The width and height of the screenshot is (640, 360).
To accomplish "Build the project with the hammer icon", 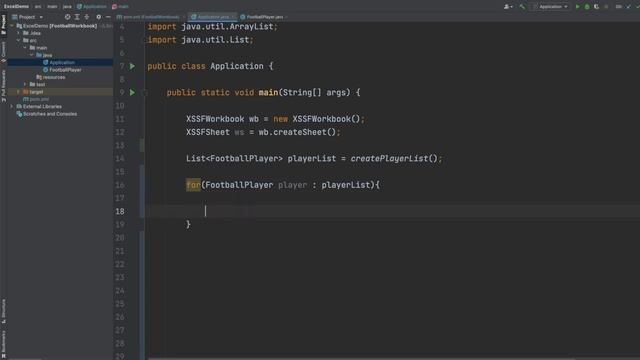I will click(x=522, y=7).
